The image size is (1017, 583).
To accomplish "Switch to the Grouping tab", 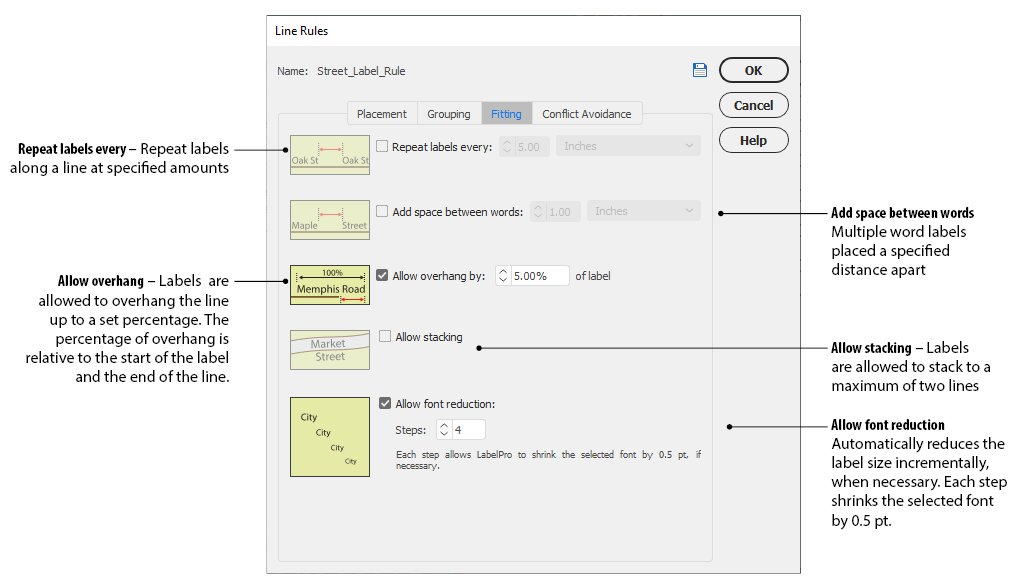I will pyautogui.click(x=448, y=114).
